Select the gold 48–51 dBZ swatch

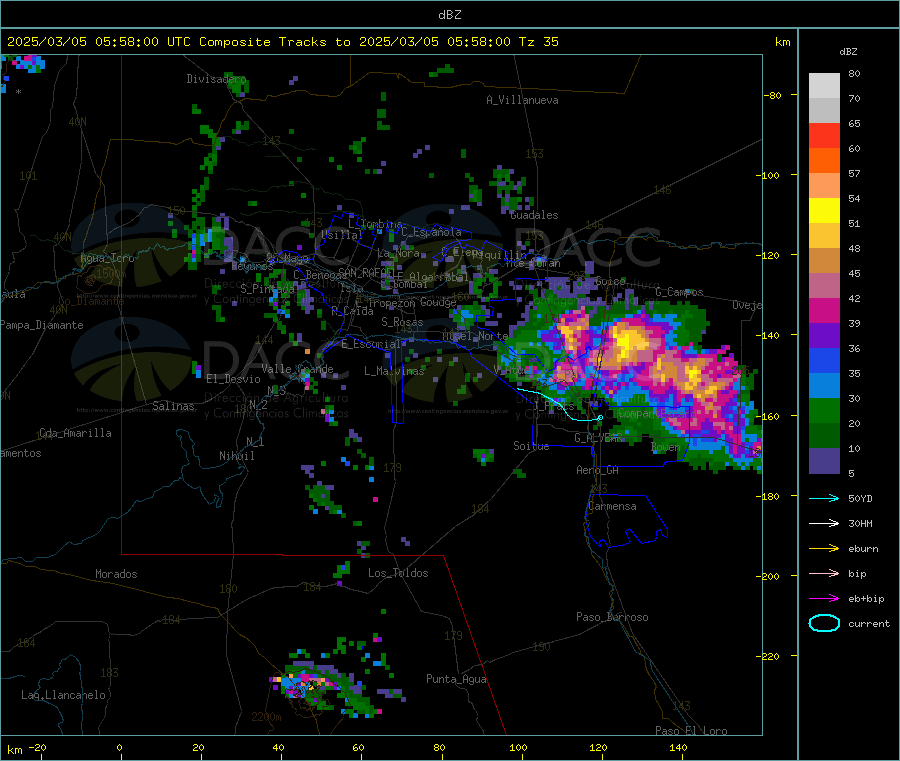824,236
